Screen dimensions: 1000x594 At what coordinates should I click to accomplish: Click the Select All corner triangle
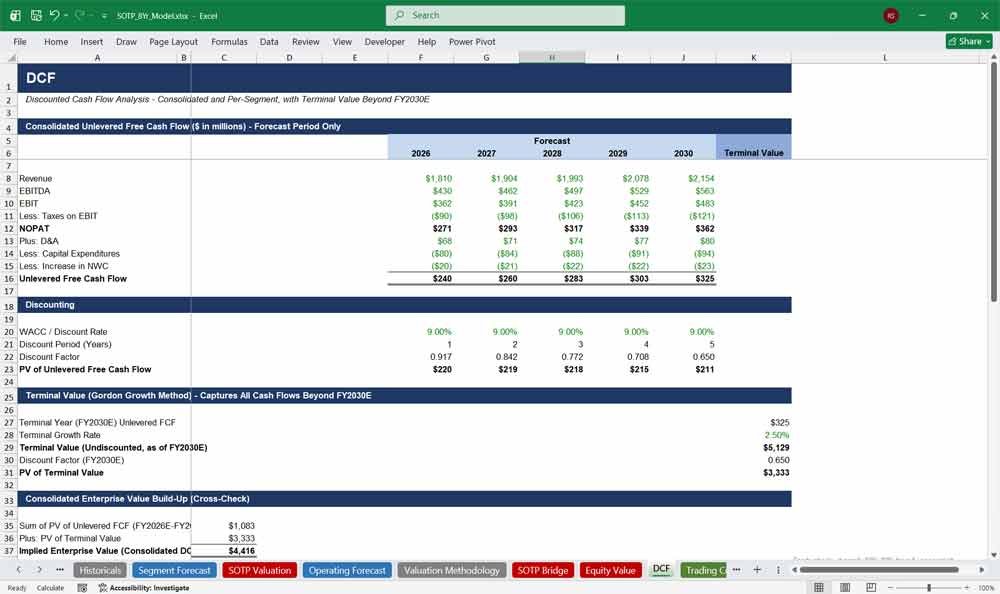click(11, 57)
